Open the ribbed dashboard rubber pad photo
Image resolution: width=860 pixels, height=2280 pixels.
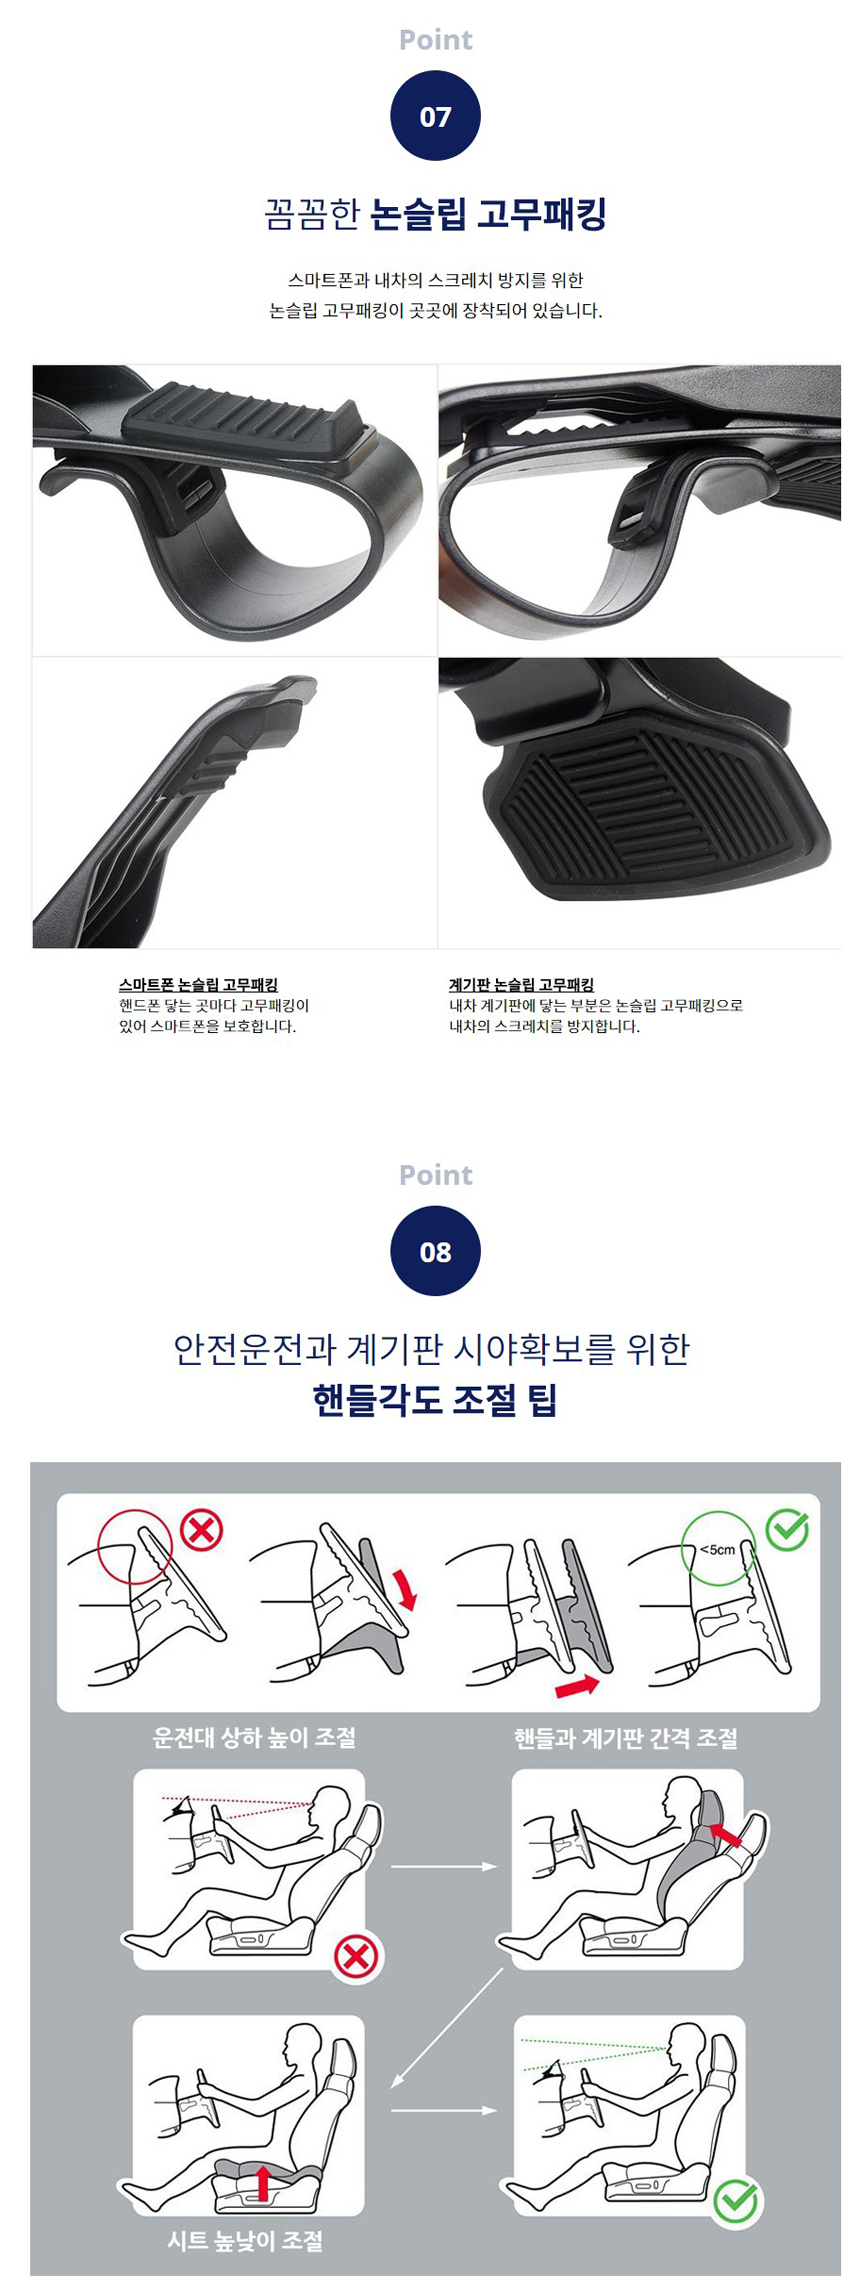pos(640,803)
